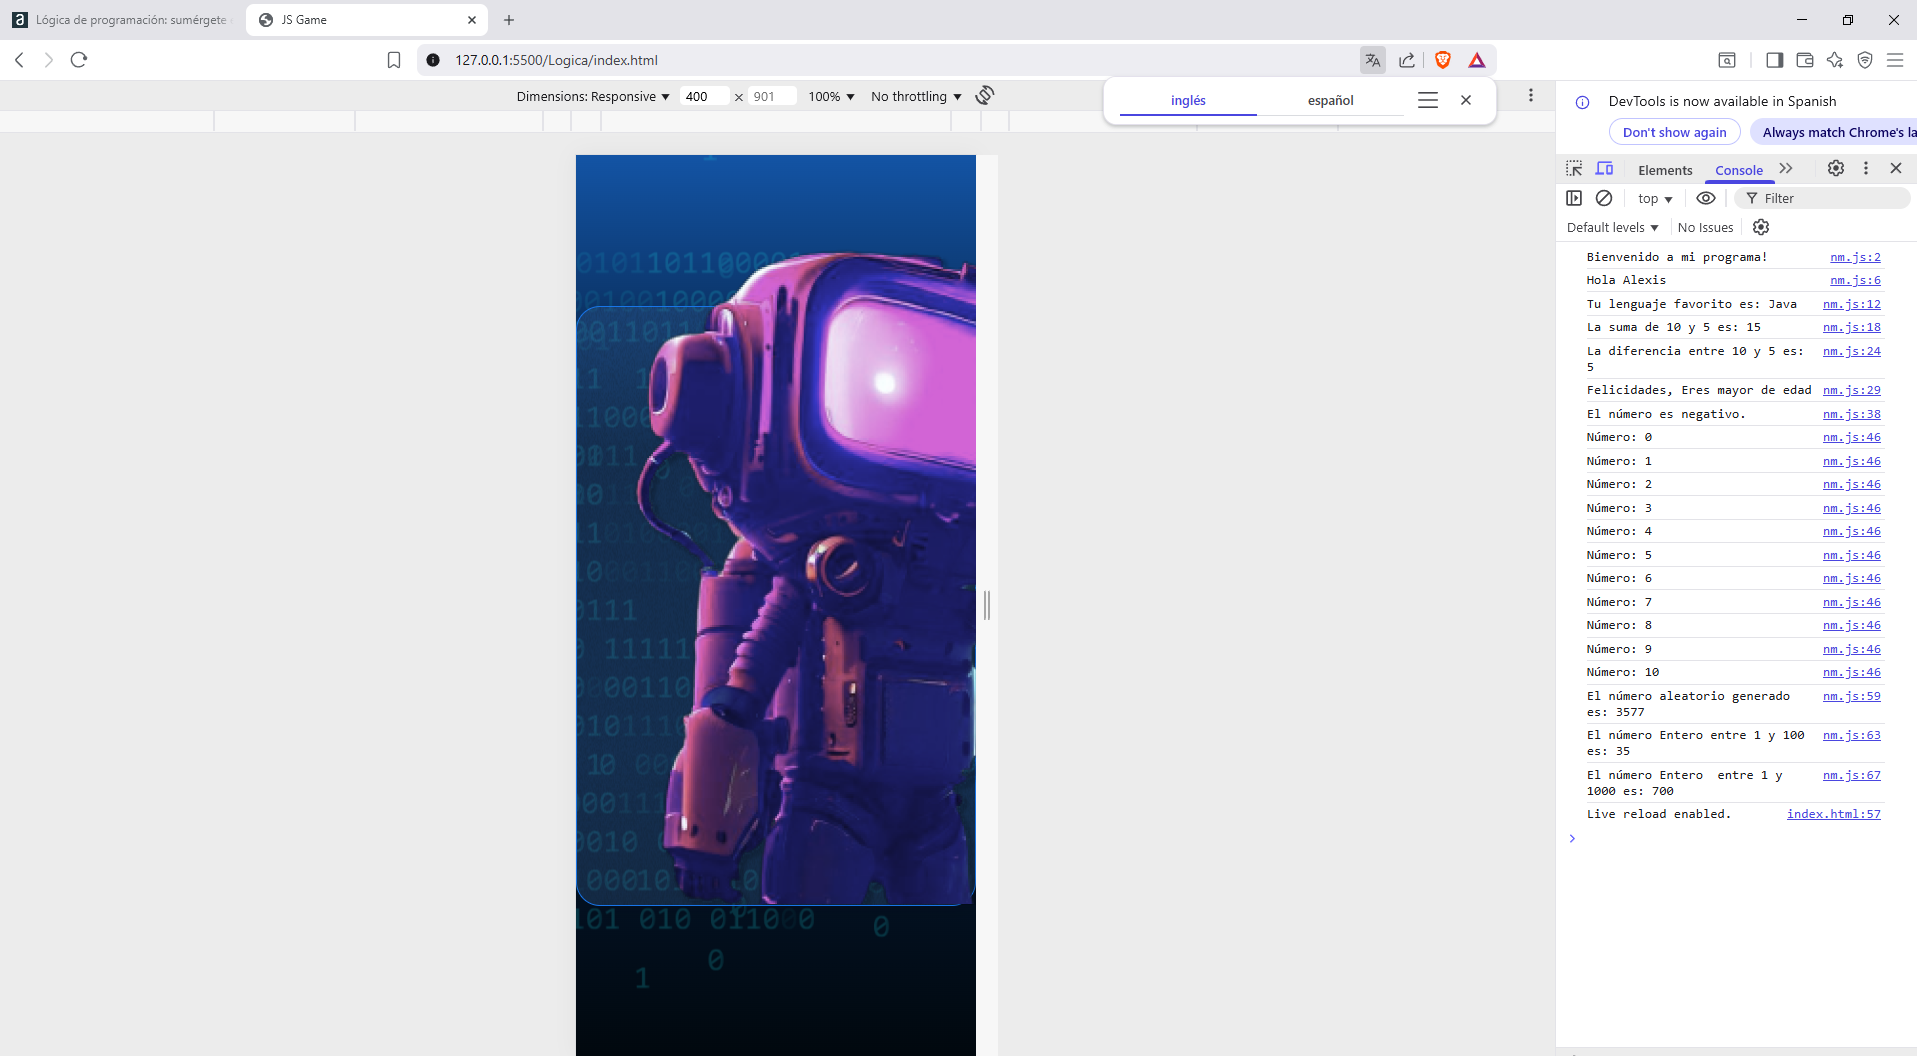
Task: Select the inglés translate tab
Action: [x=1188, y=100]
